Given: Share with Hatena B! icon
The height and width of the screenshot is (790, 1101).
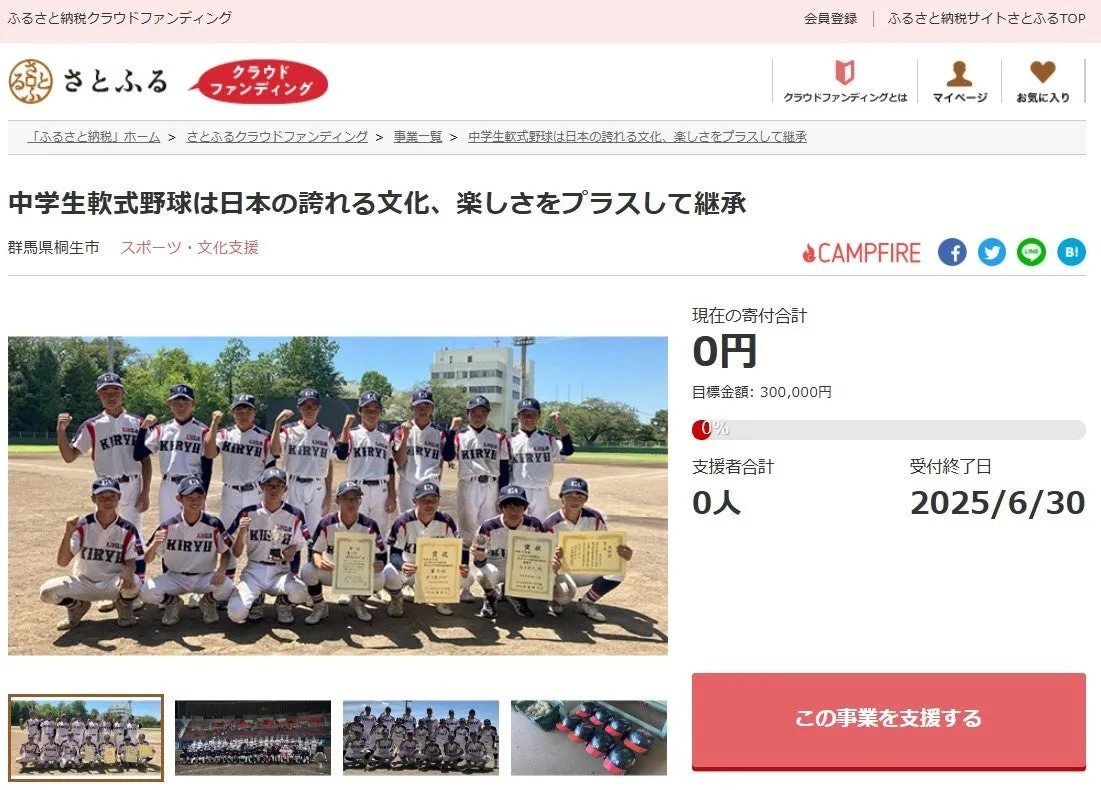Looking at the screenshot, I should click(1072, 252).
